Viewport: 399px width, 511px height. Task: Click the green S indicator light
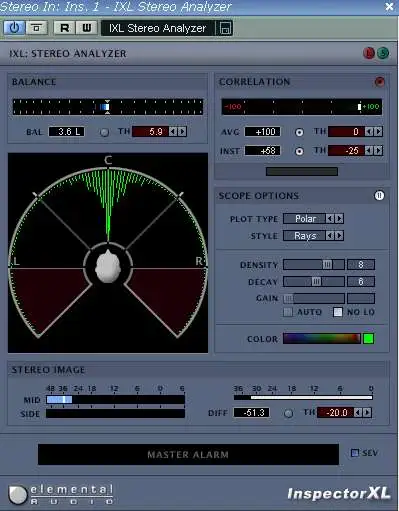point(383,53)
